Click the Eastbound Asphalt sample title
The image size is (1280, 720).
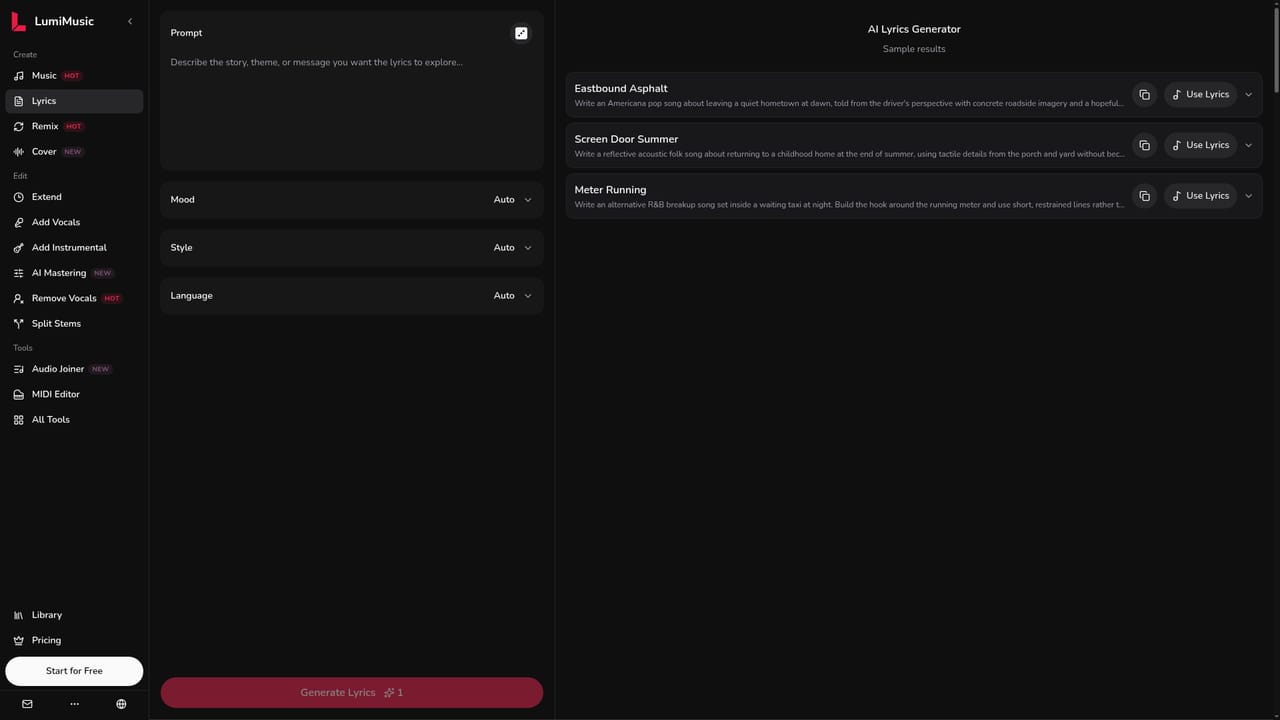click(x=621, y=89)
